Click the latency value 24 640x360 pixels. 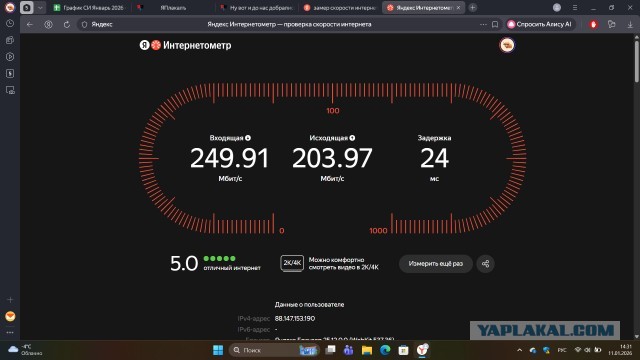(x=434, y=158)
